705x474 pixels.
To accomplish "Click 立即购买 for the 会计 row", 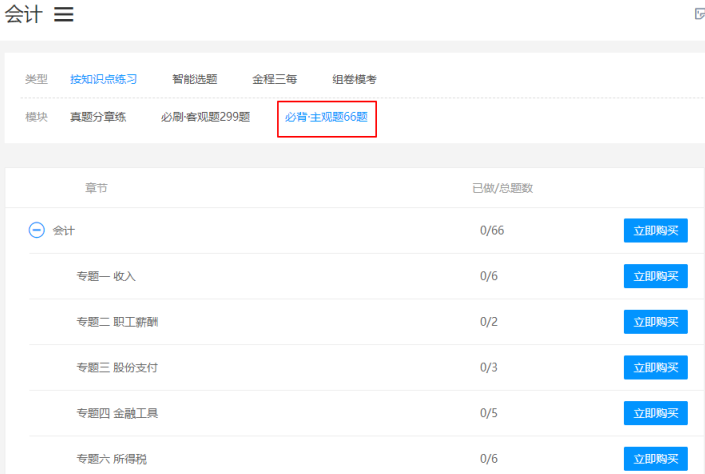I will tap(655, 231).
